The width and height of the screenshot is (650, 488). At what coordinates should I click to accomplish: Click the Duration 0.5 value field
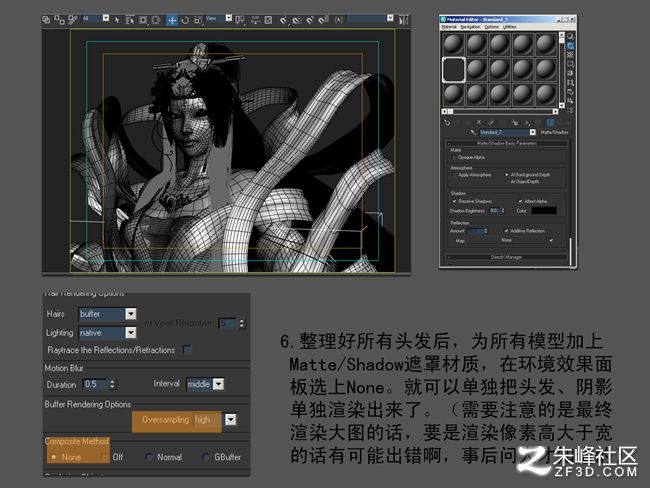[95, 384]
